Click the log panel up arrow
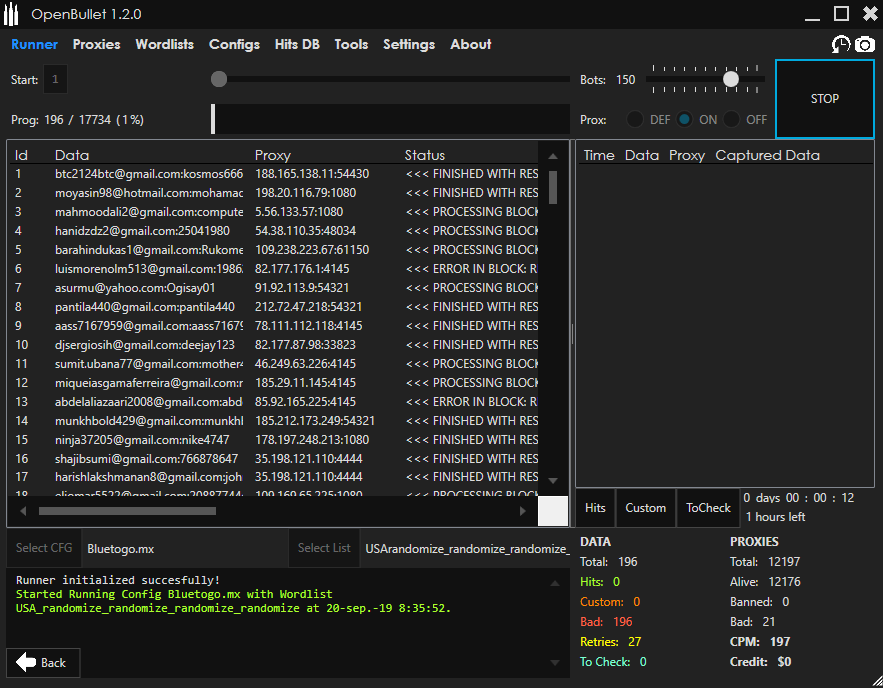 point(555,583)
